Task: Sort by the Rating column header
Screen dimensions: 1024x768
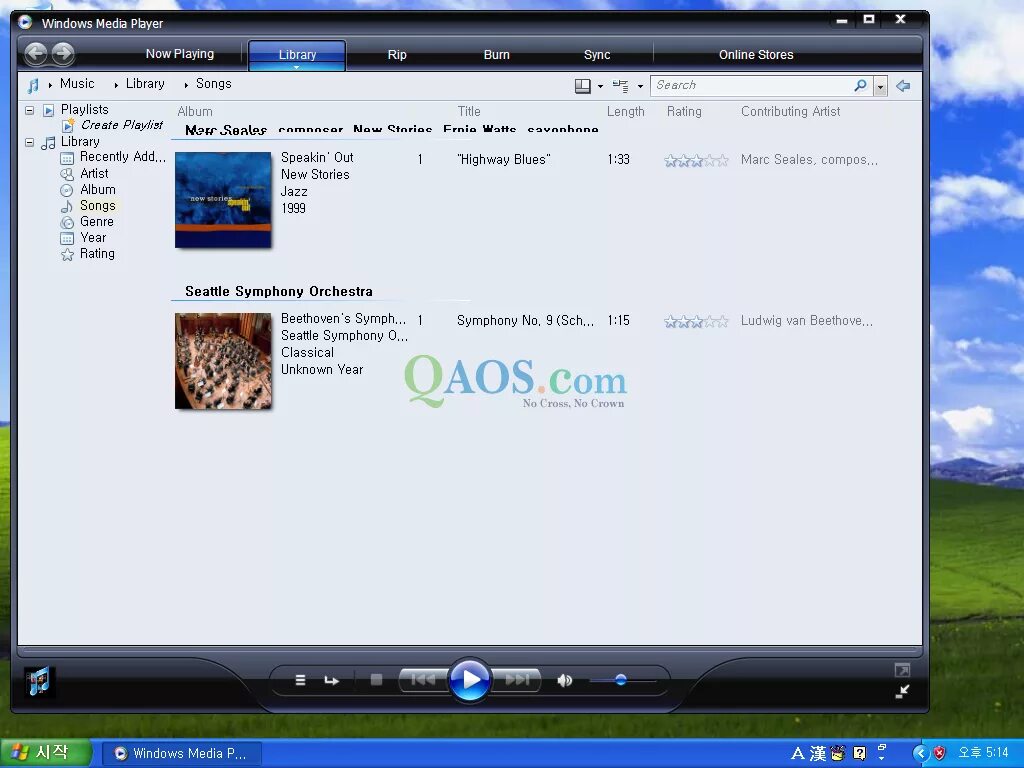Action: point(684,112)
